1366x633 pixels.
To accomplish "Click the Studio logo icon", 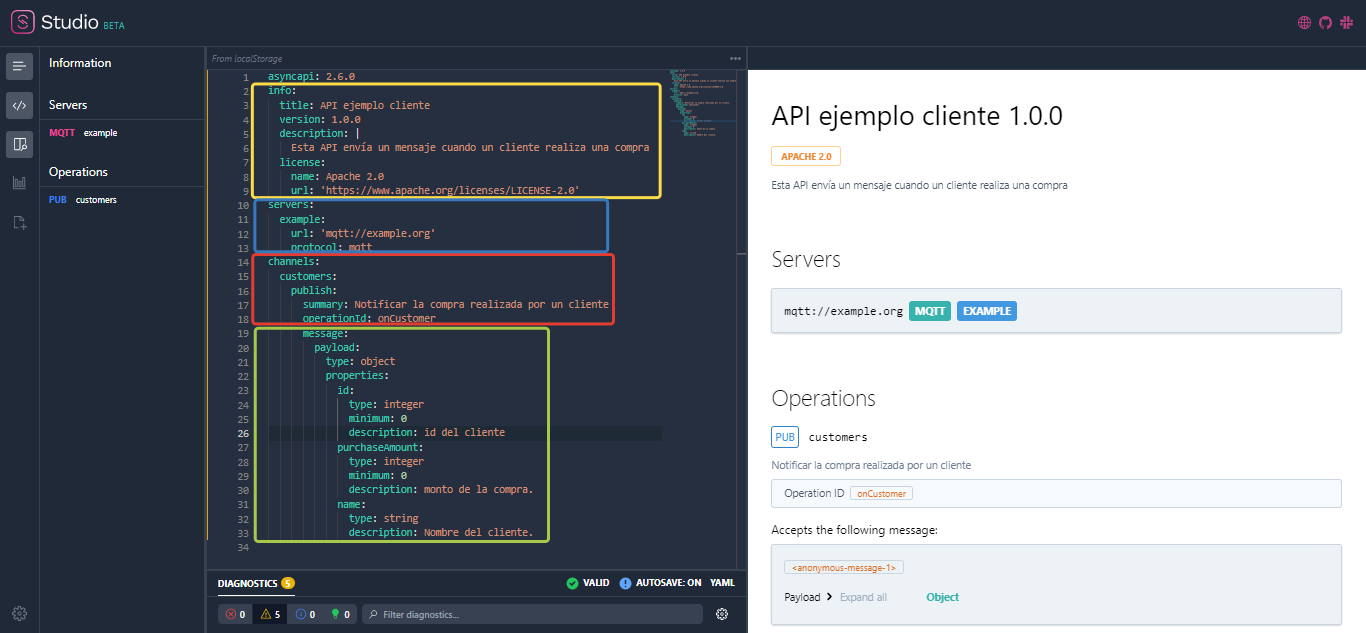I will coord(22,21).
